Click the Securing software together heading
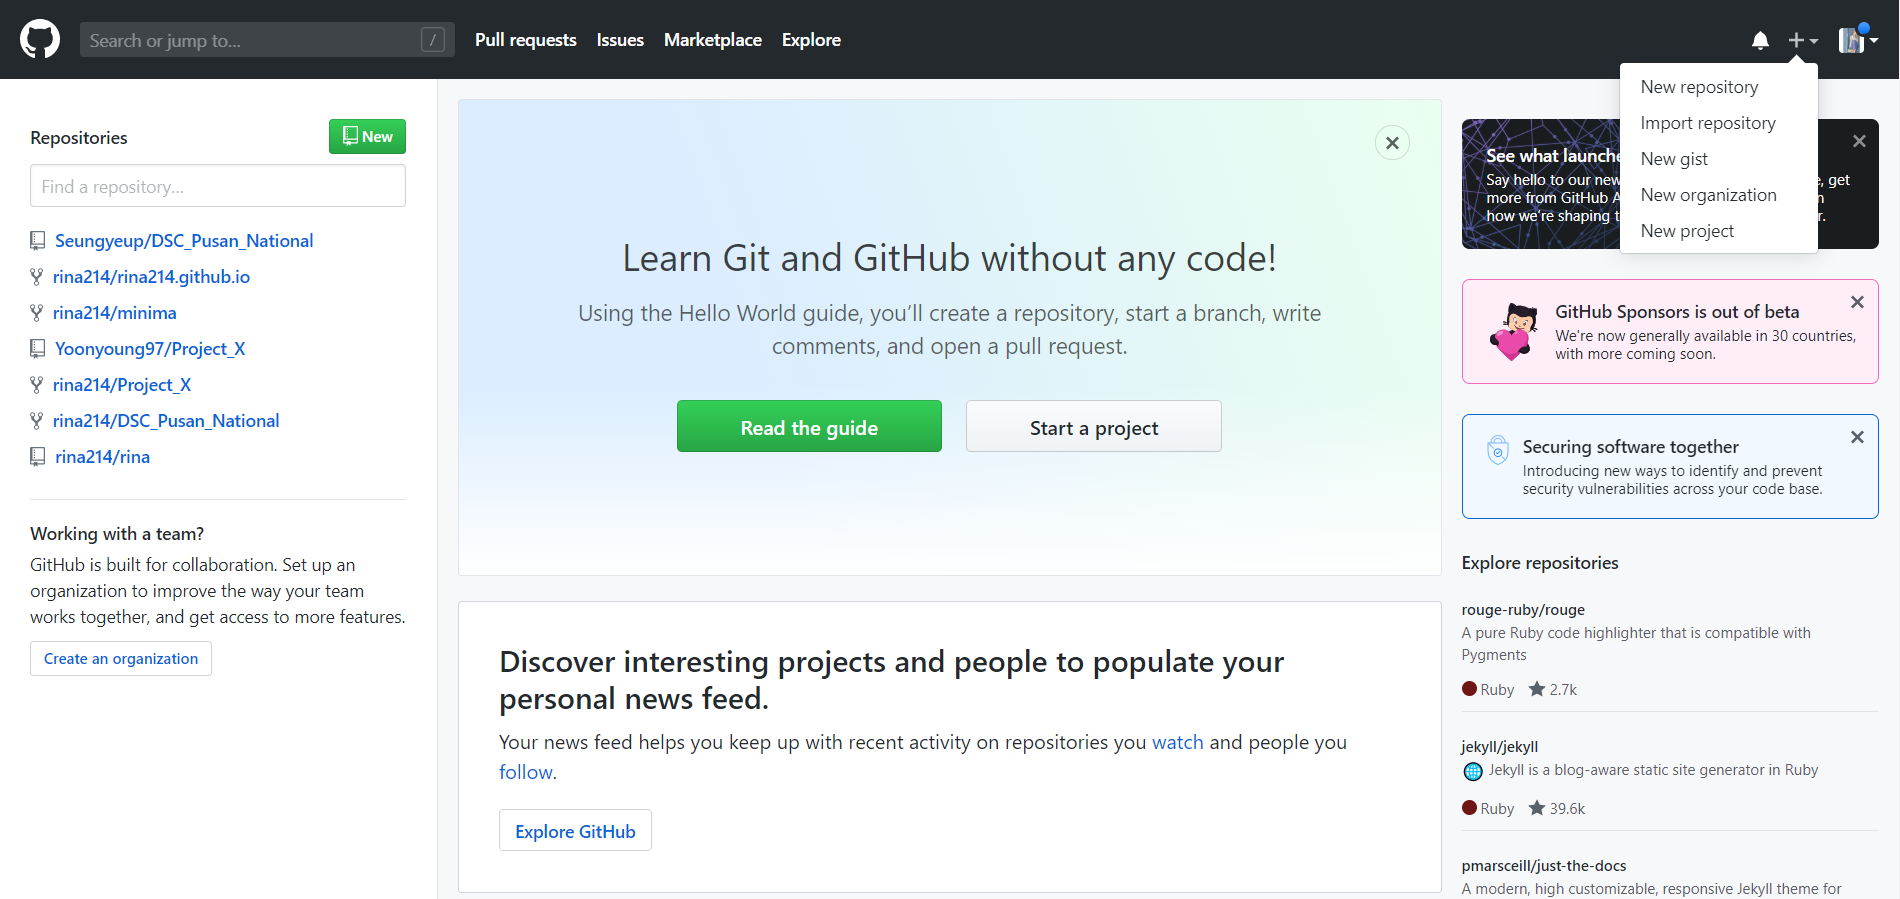The width and height of the screenshot is (1900, 899). click(1631, 447)
